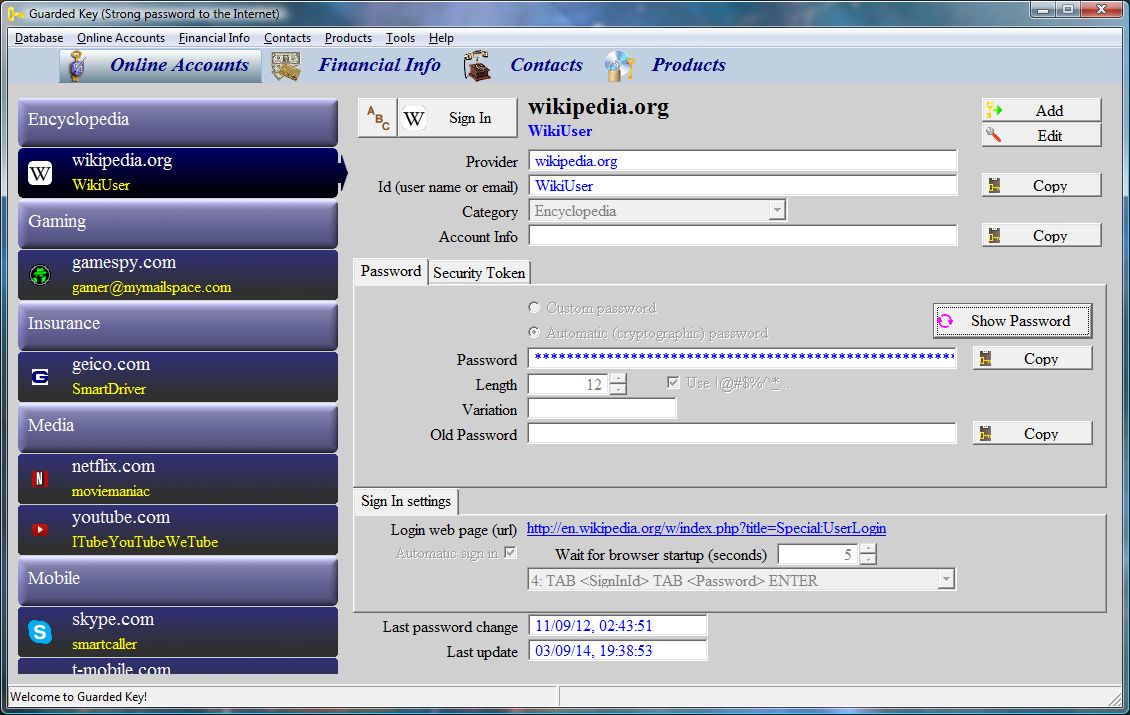Image resolution: width=1130 pixels, height=715 pixels.
Task: Decrease Wait for browser startup seconds
Action: tap(868, 559)
